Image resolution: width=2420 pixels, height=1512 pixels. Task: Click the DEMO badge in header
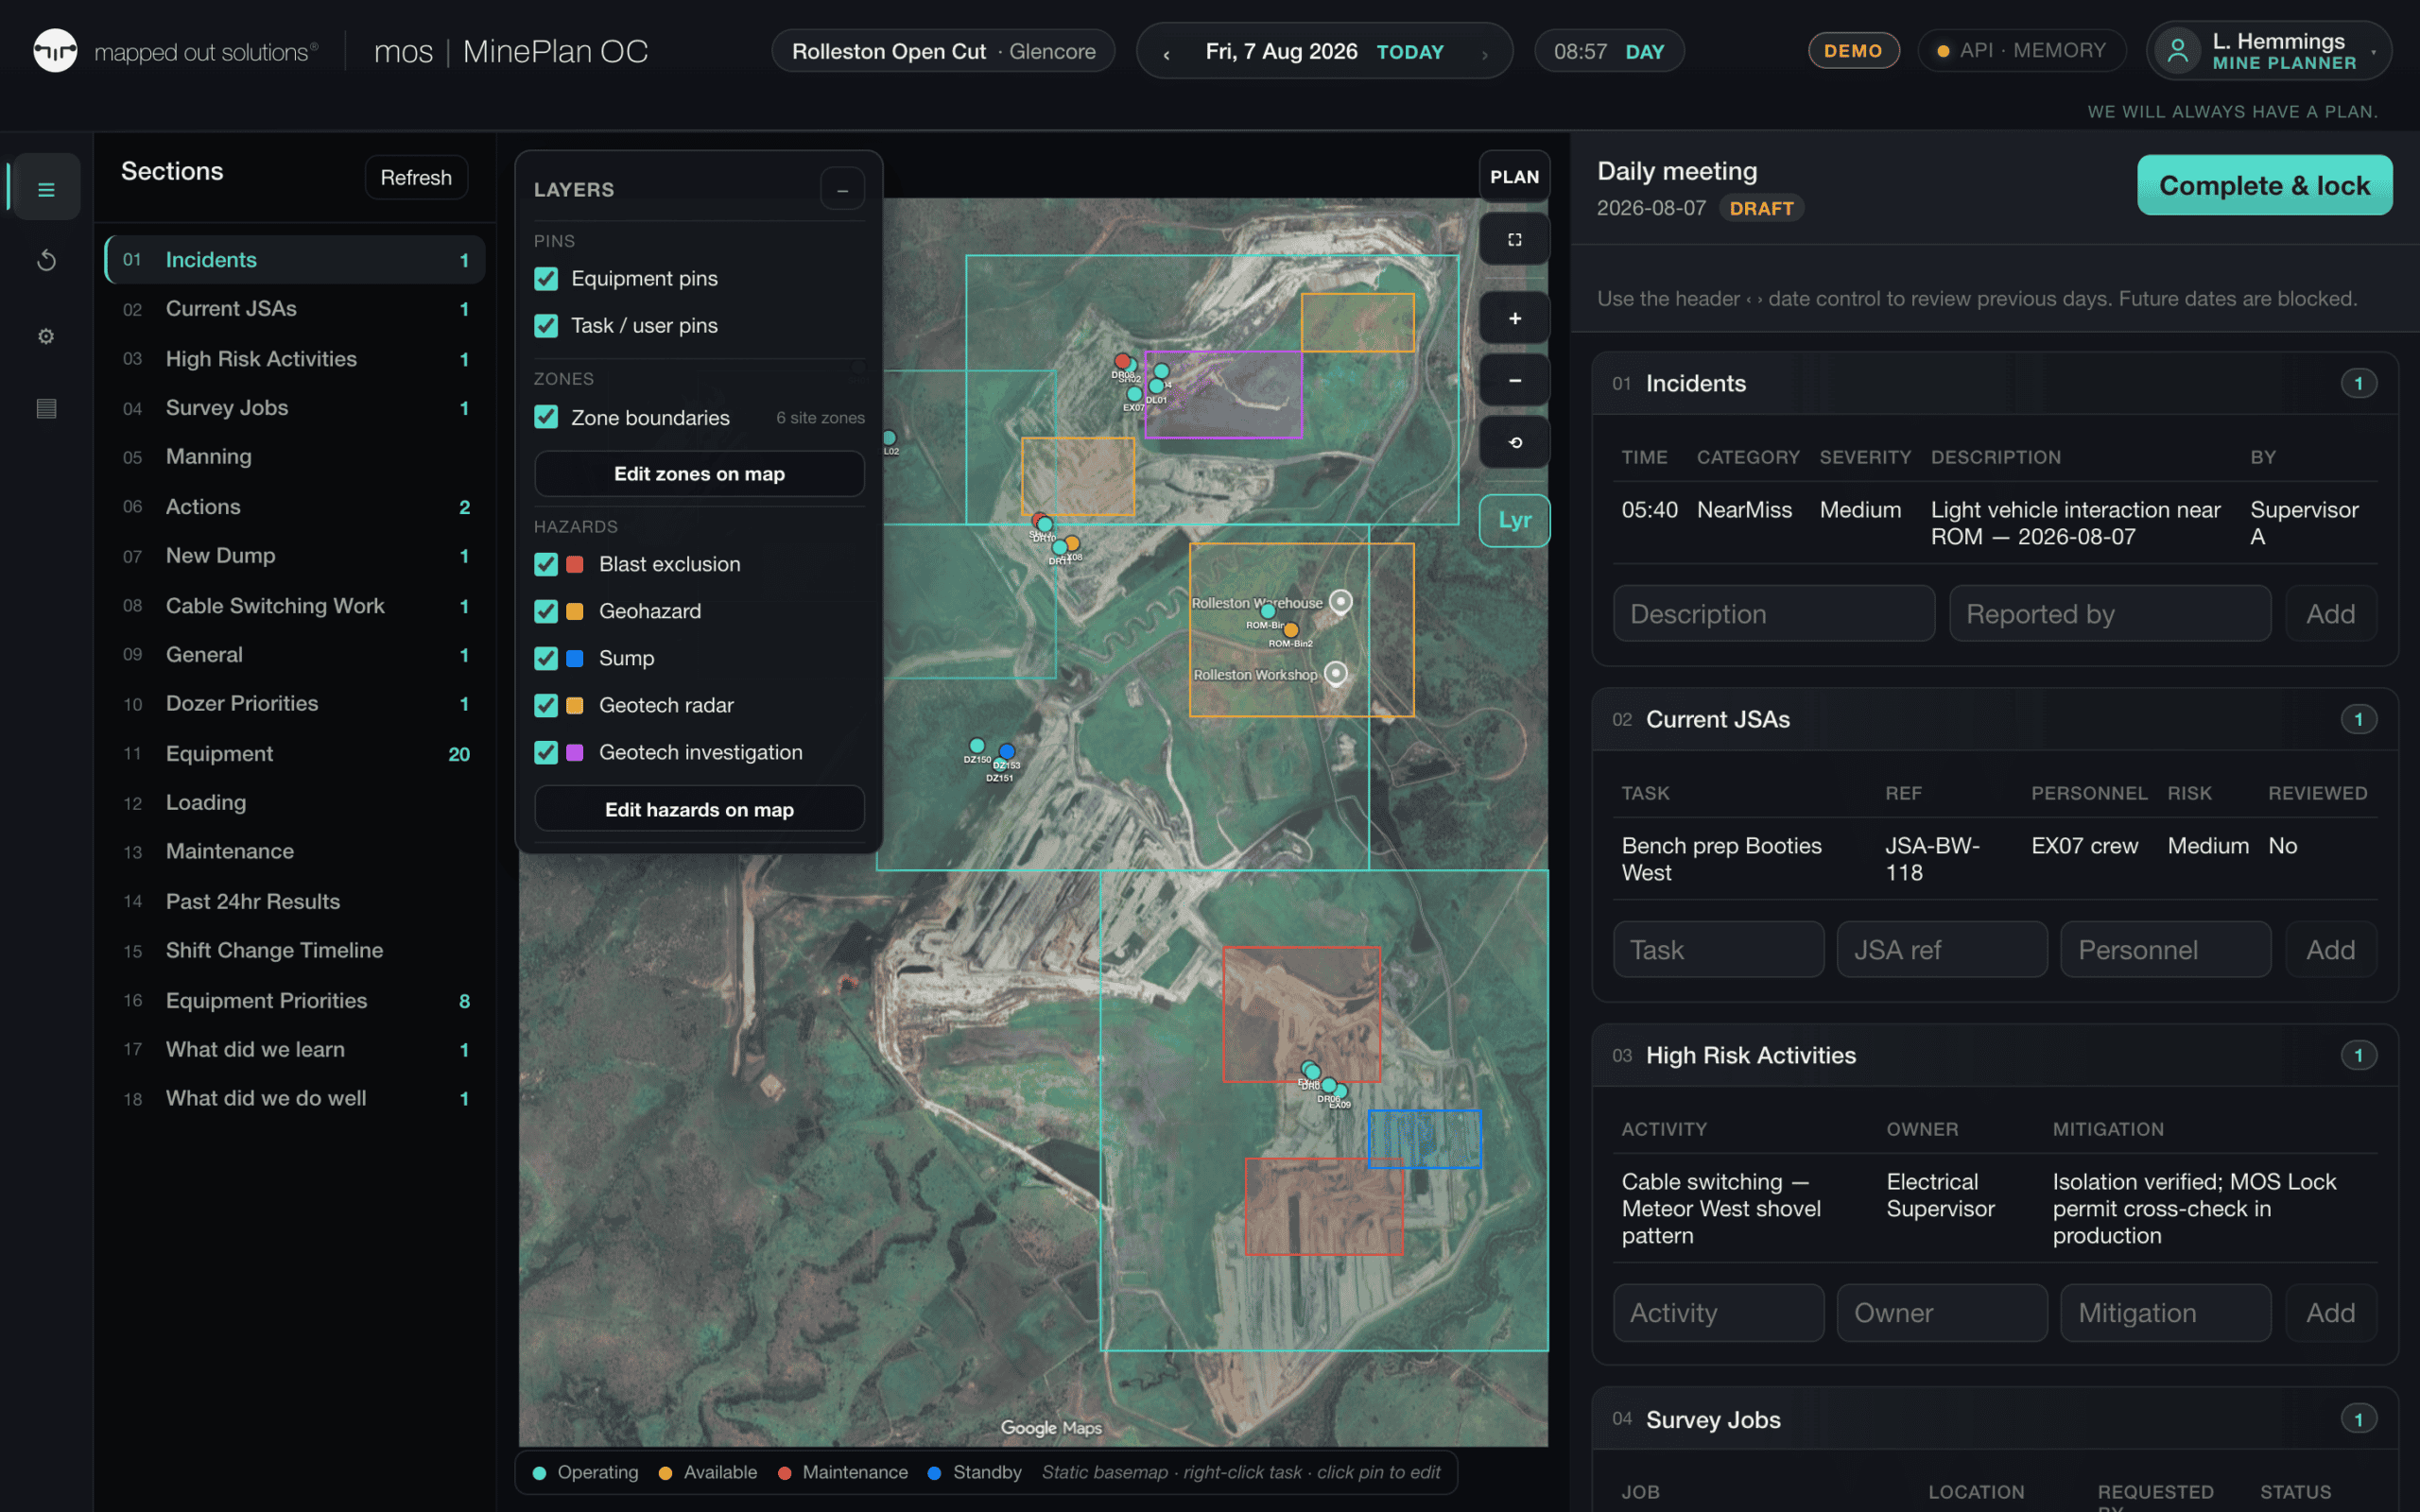pyautogui.click(x=1853, y=51)
